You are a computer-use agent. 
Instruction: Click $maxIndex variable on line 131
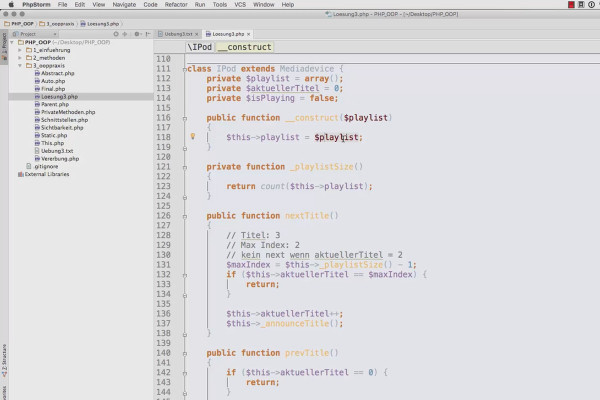click(248, 265)
